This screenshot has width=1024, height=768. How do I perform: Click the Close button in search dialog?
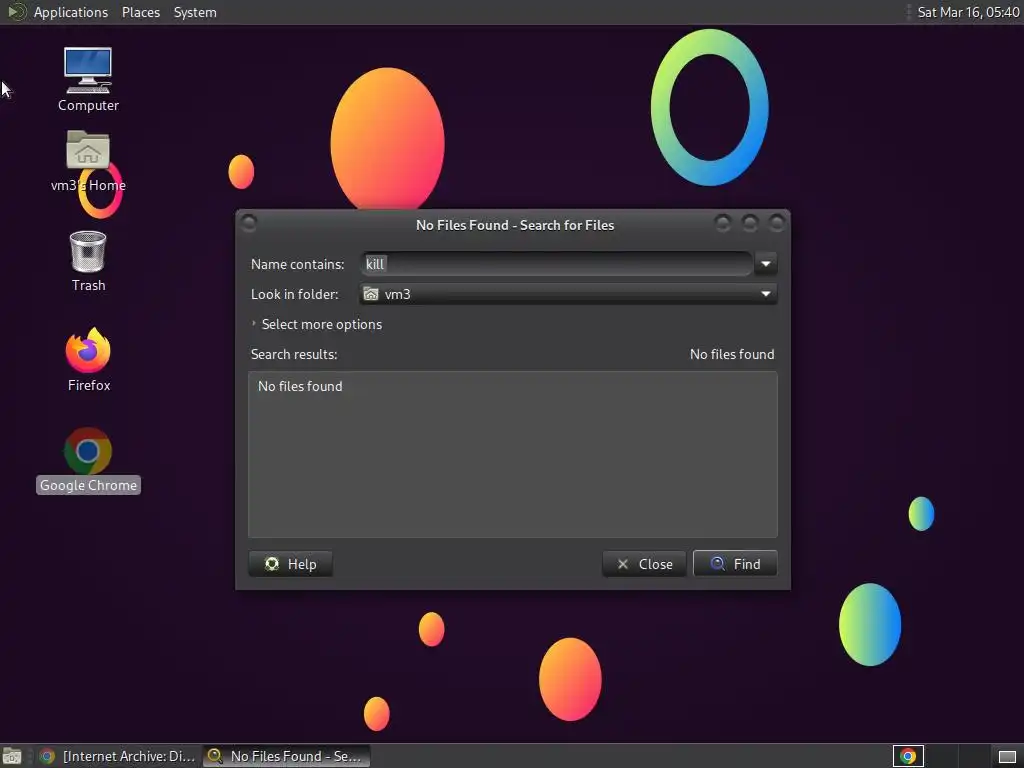644,564
